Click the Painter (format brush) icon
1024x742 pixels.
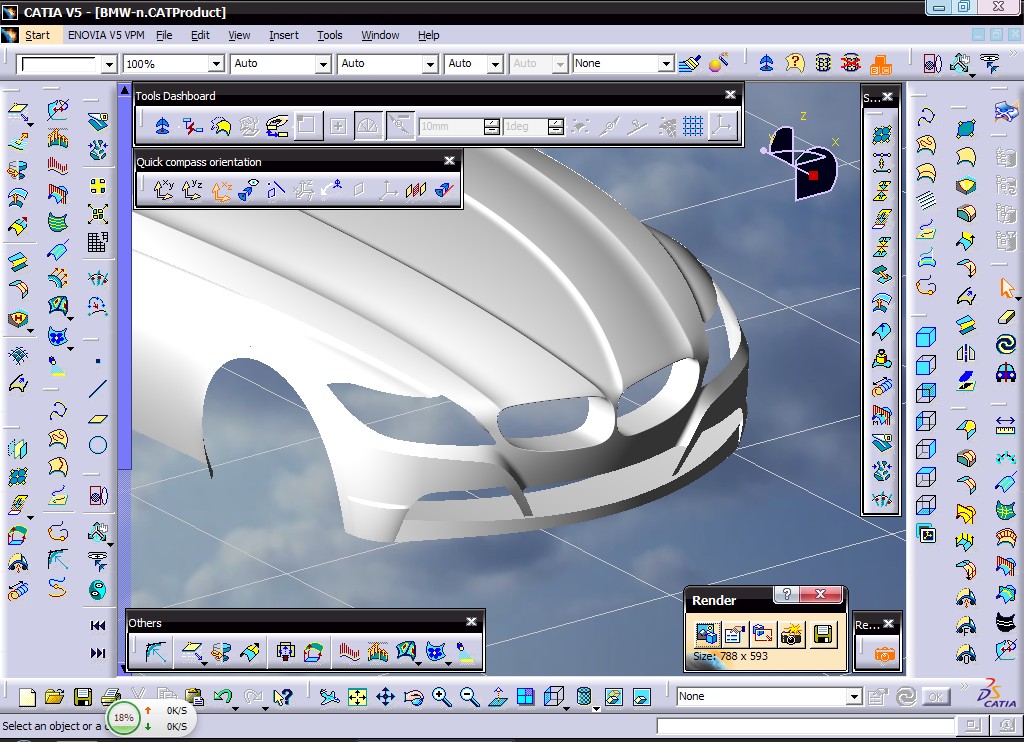click(690, 63)
